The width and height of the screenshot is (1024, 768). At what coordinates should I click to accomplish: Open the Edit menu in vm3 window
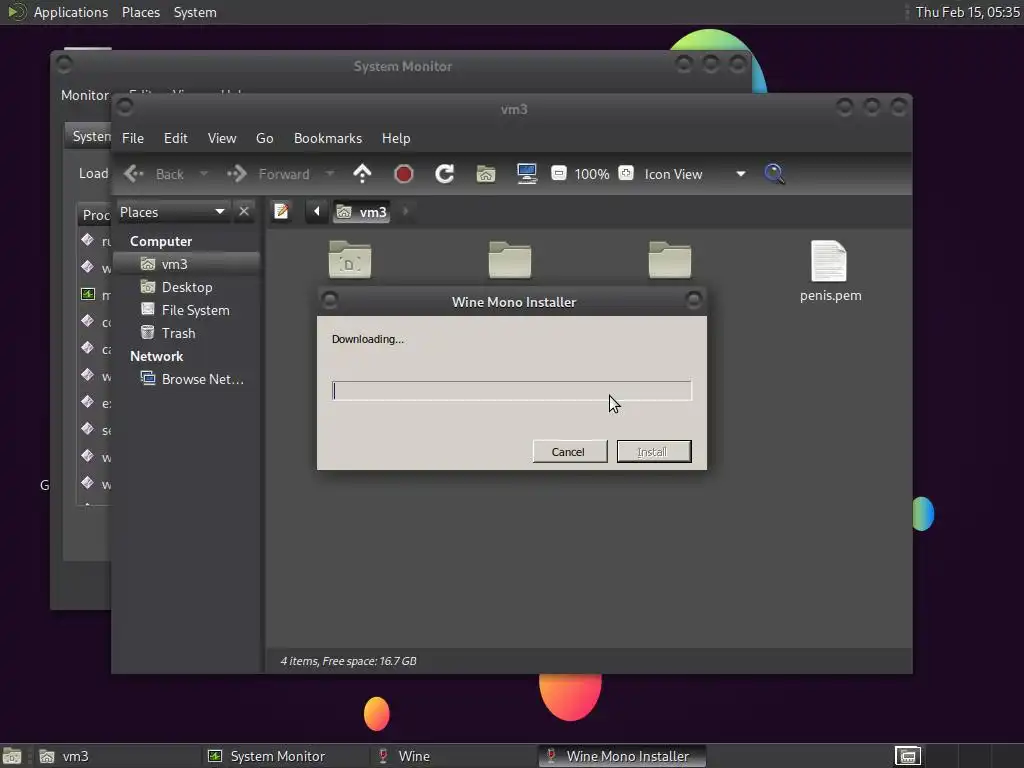point(176,138)
